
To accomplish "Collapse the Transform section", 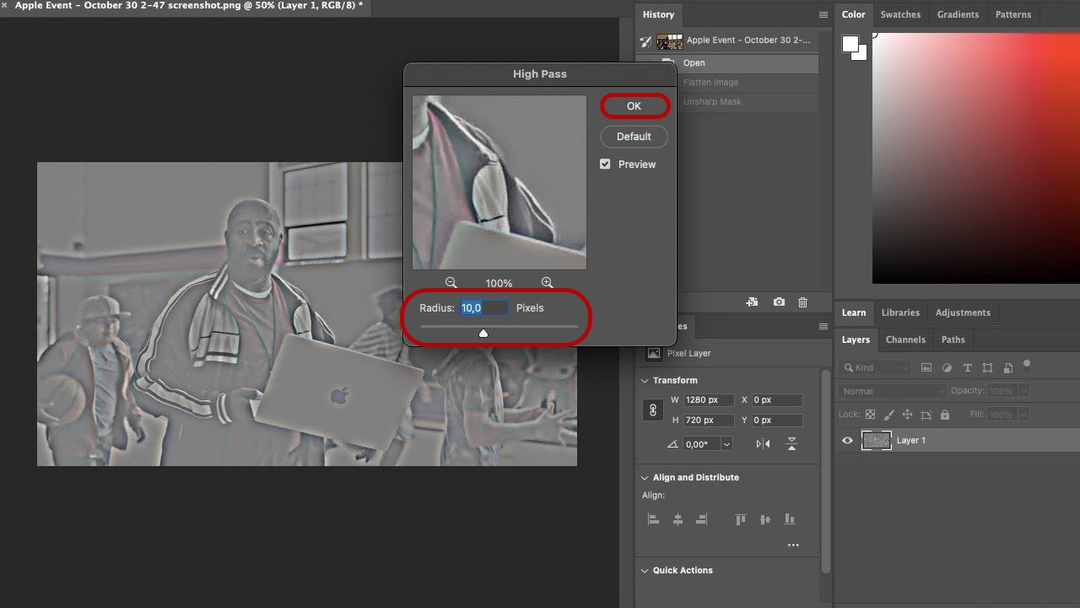I will pyautogui.click(x=643, y=381).
